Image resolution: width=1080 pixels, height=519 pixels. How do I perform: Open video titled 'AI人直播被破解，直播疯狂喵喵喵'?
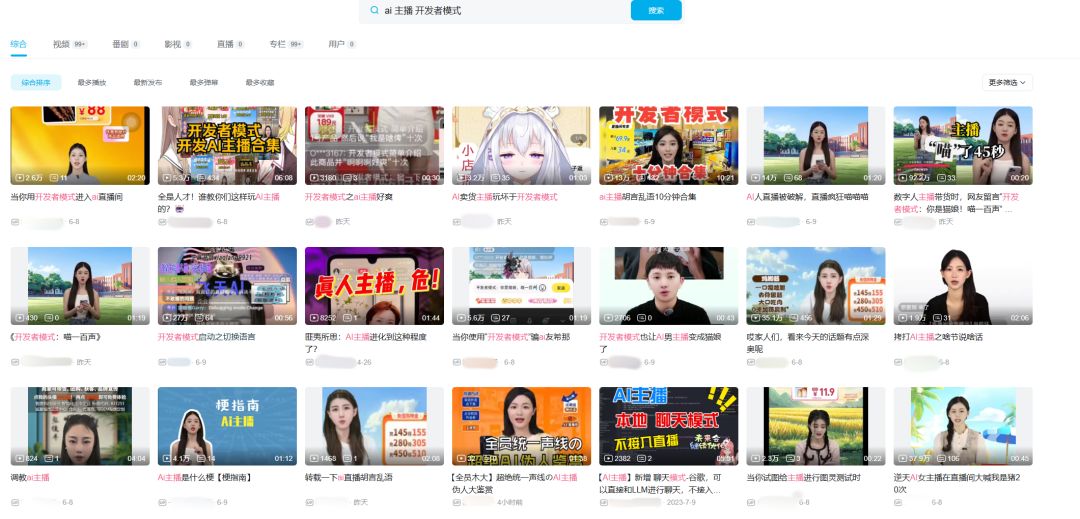coord(807,197)
